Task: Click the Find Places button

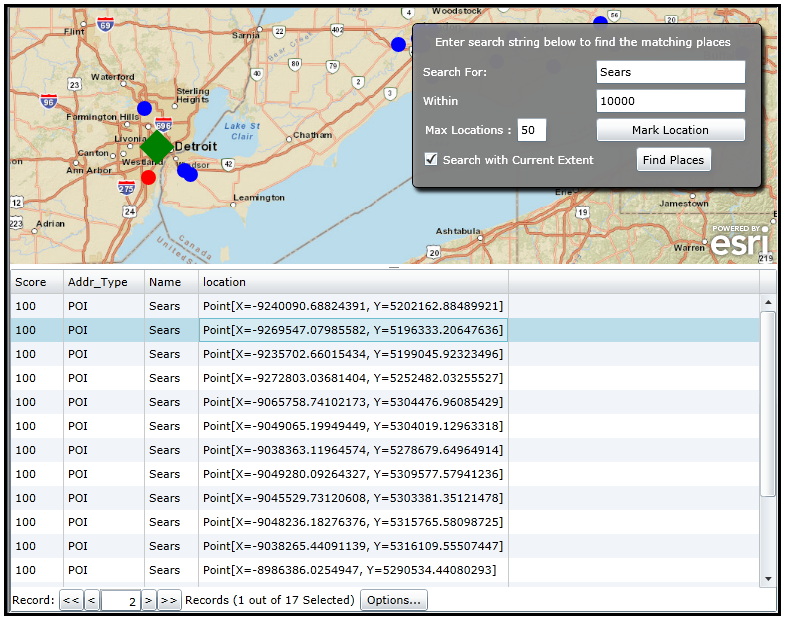Action: [673, 160]
